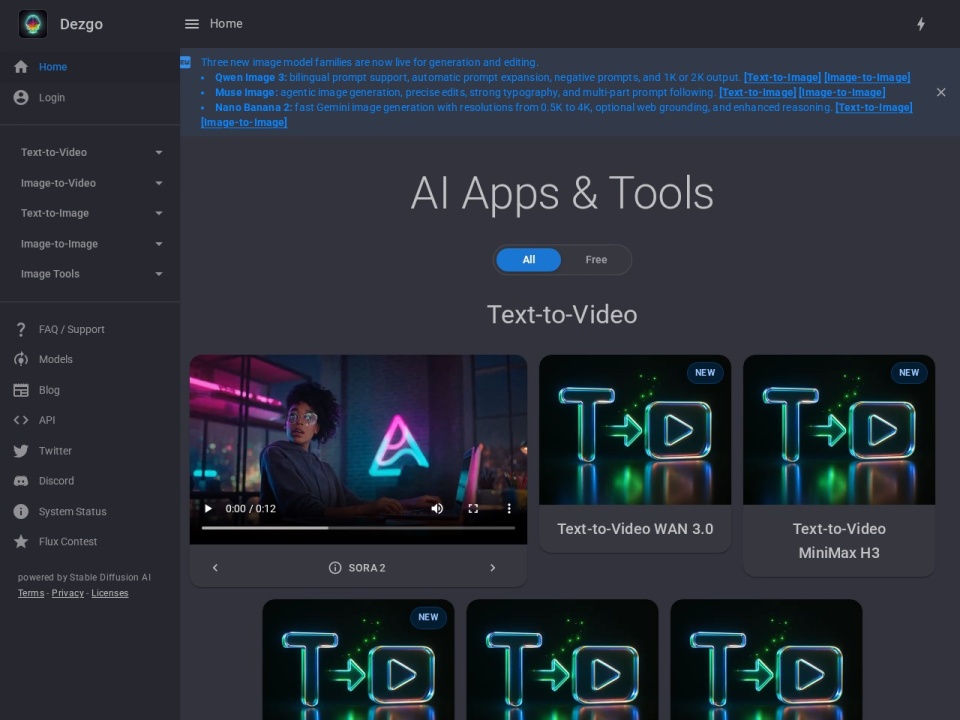Seek in the video progress bar

[x=358, y=528]
